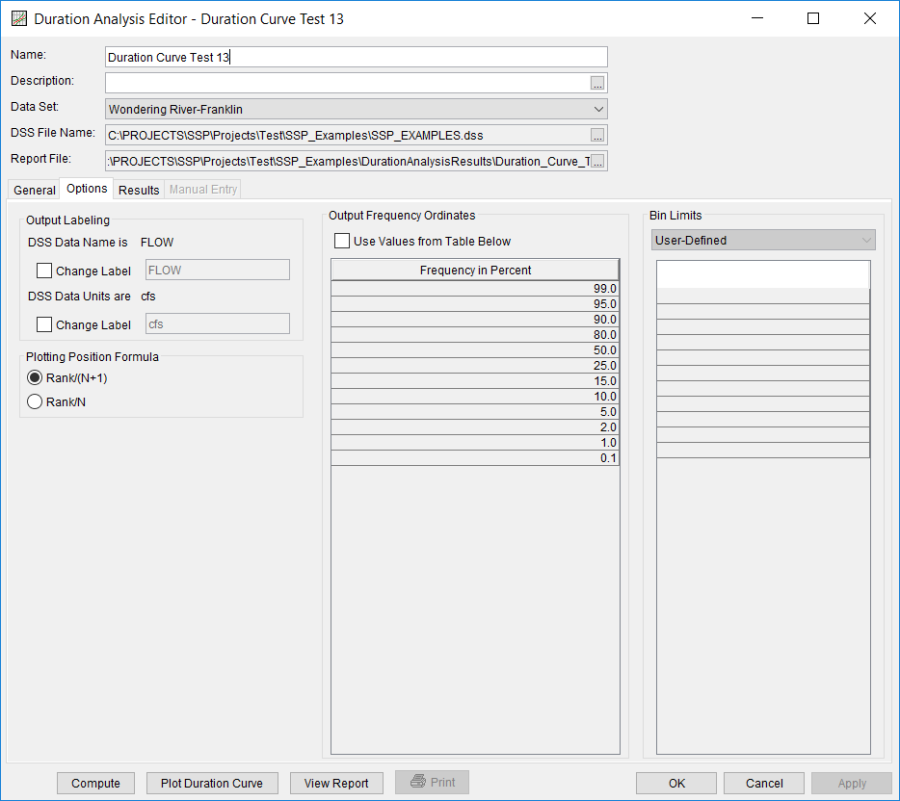Screen dimensions: 900x801
Task: Enable Change Label checkbox beside FLOW field
Action: pos(44,271)
